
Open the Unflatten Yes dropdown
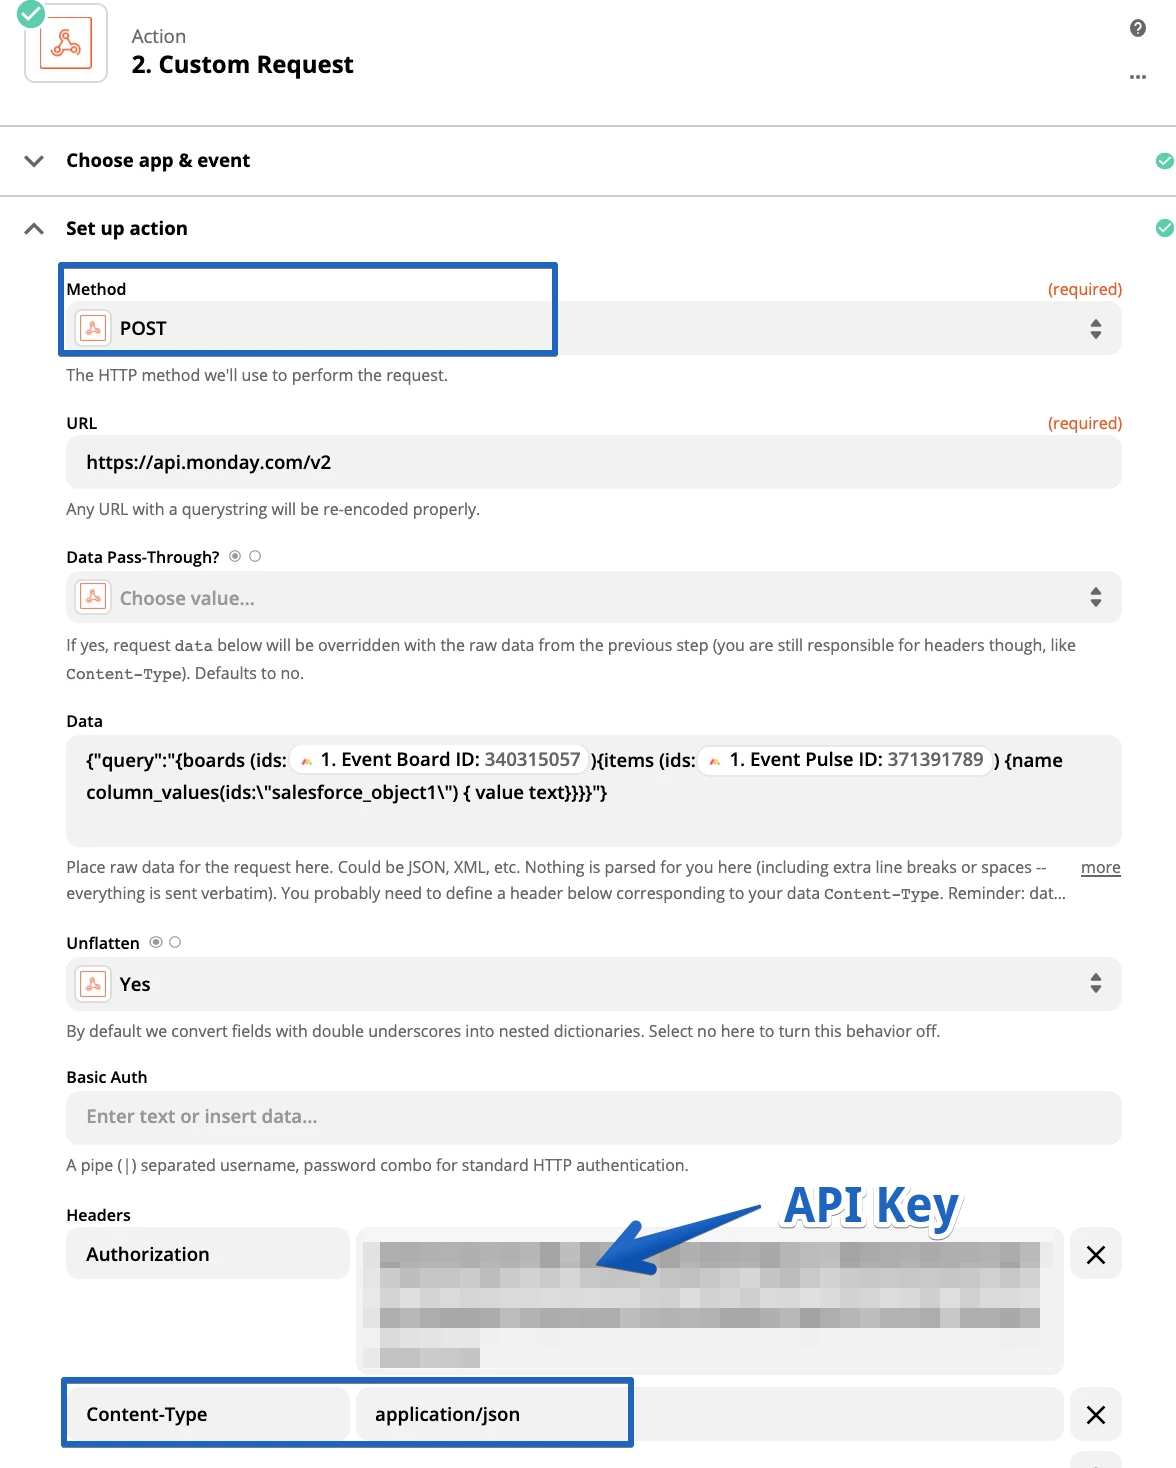pos(593,984)
